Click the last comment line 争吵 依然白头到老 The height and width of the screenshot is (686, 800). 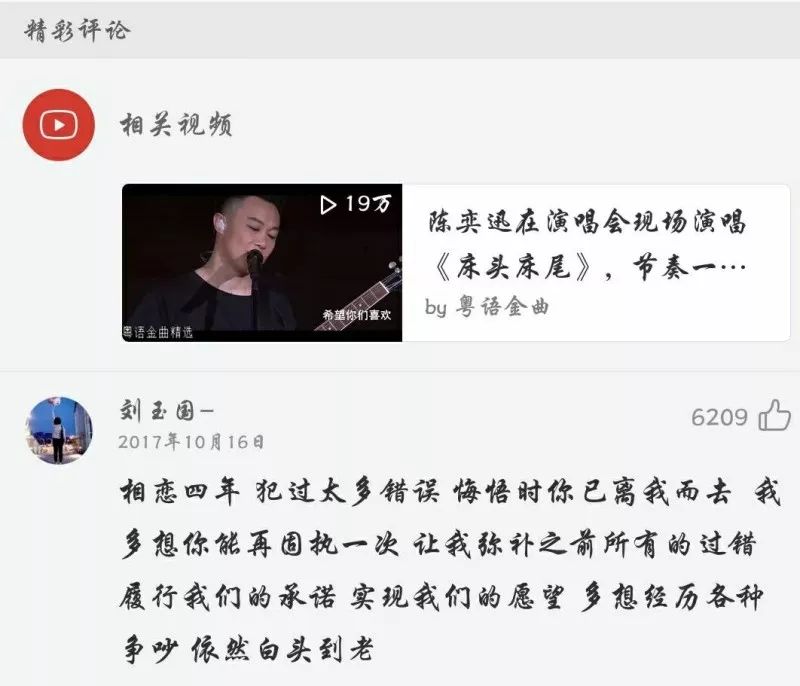point(247,649)
